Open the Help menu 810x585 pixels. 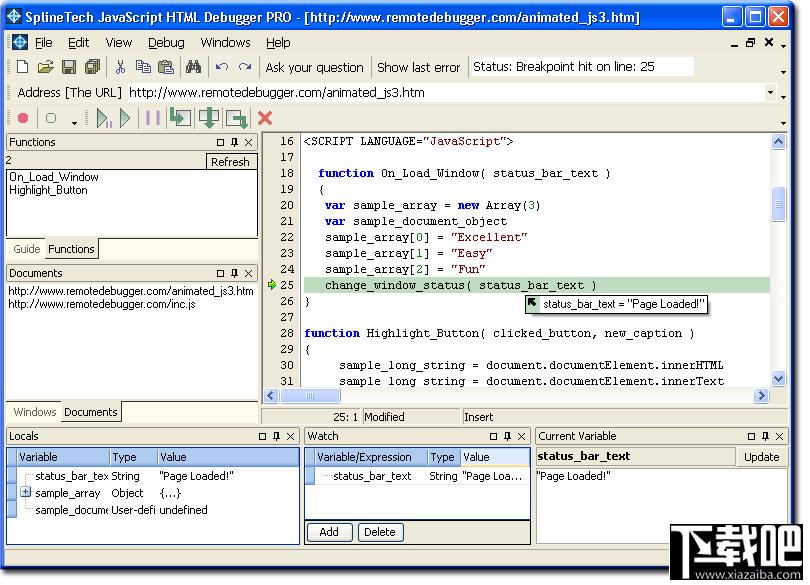click(x=278, y=42)
